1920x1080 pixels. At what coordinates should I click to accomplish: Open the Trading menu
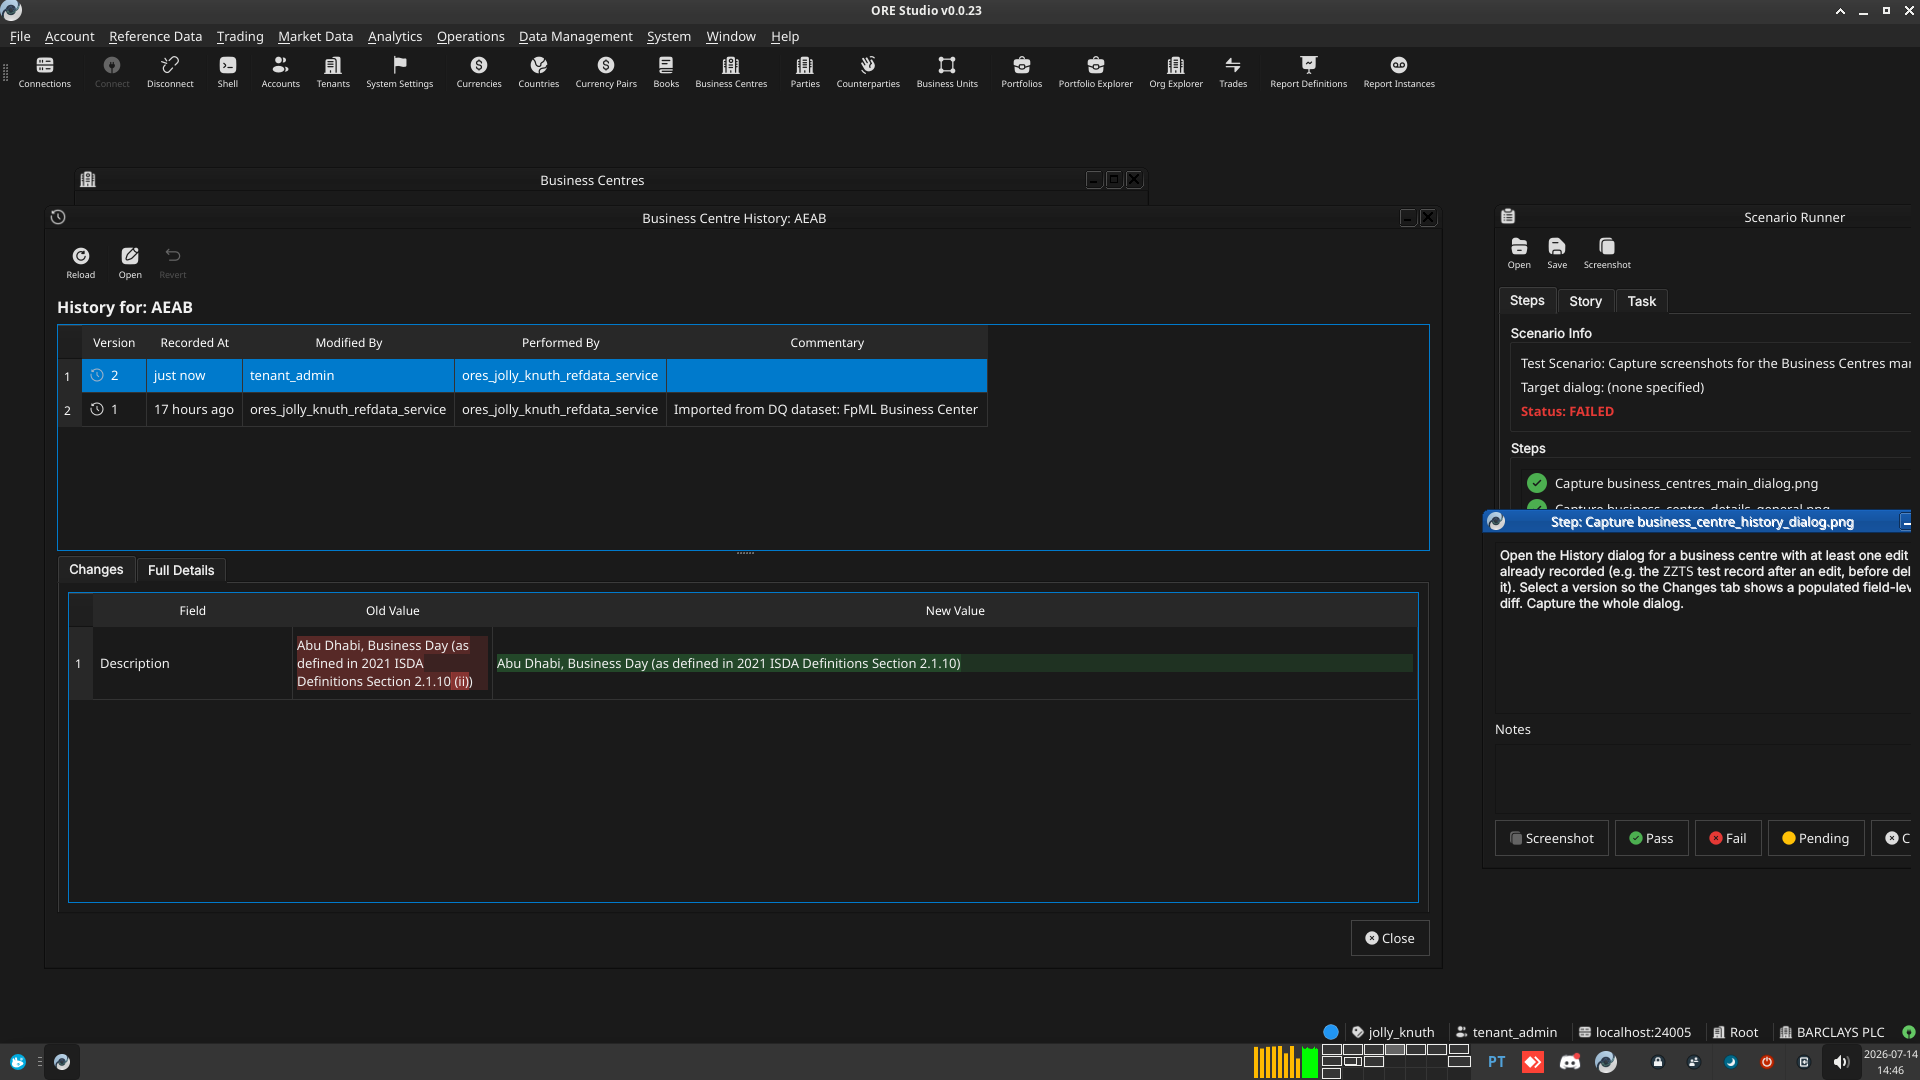(240, 36)
